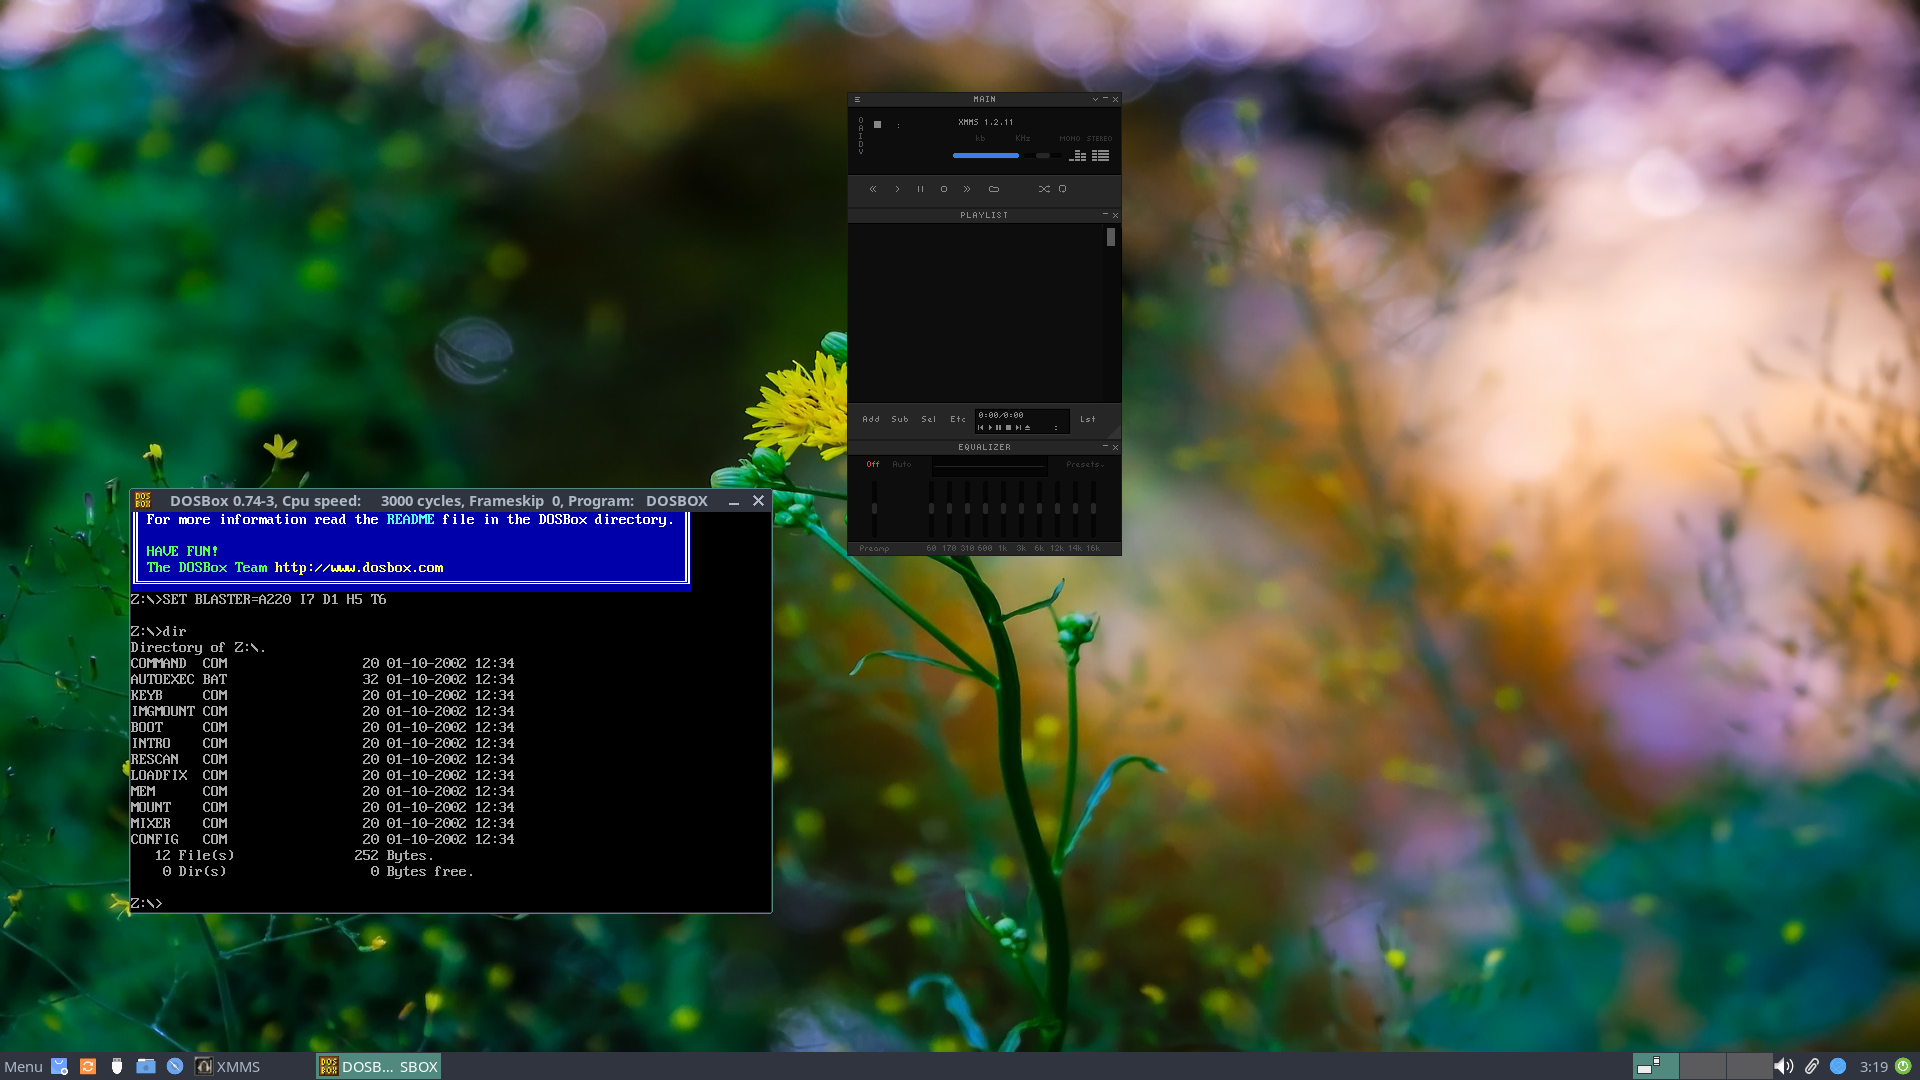Toggle the equalizer window icon in XMMS main
This screenshot has height=1080, width=1920.
pyautogui.click(x=1078, y=156)
